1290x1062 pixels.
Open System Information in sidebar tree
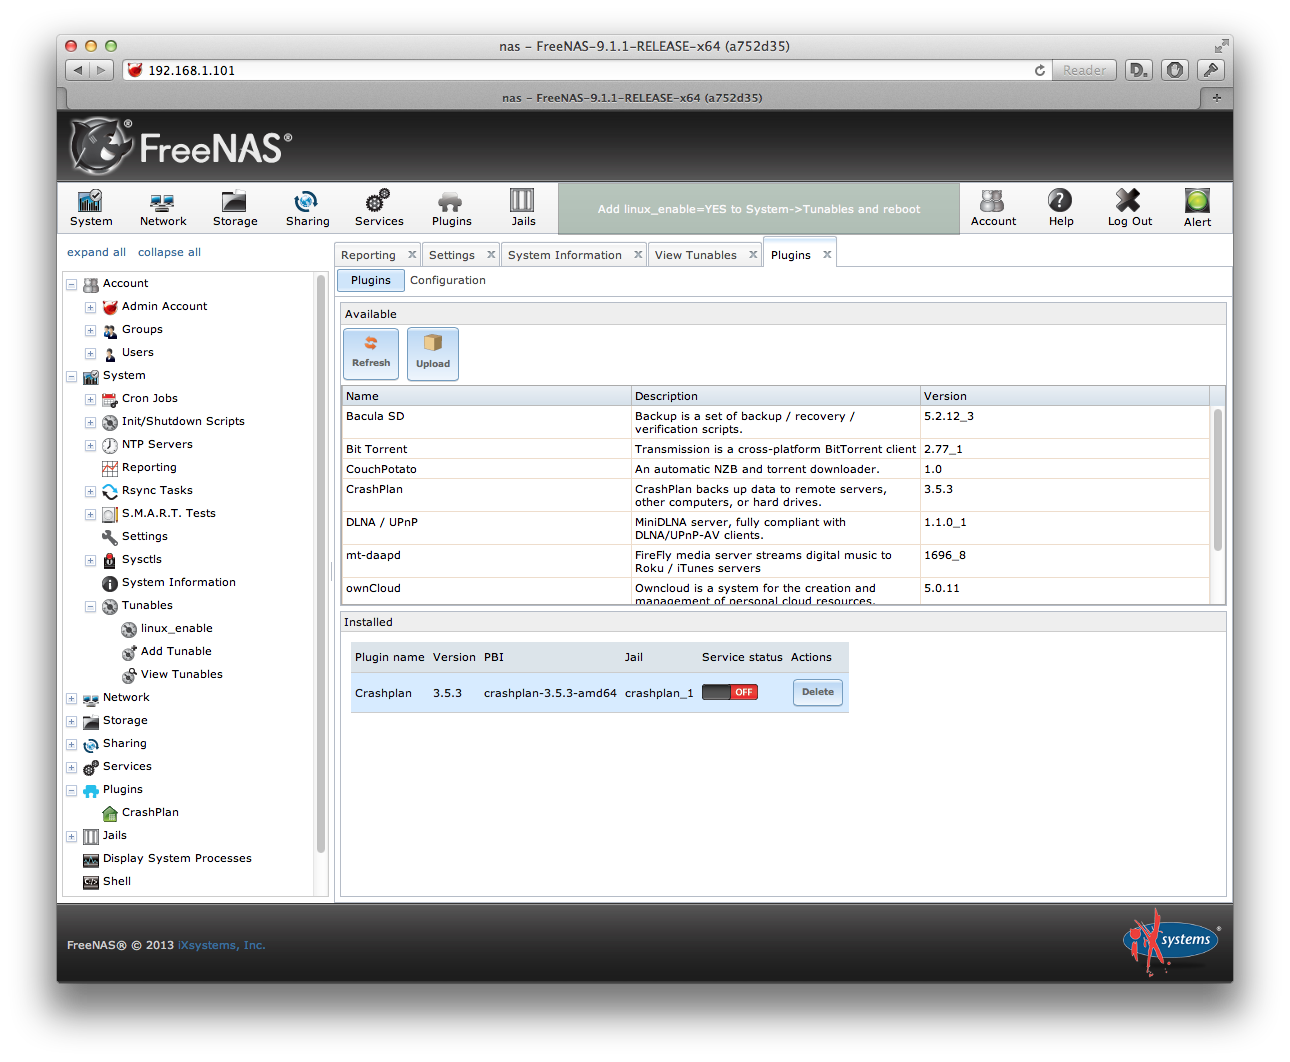click(169, 582)
